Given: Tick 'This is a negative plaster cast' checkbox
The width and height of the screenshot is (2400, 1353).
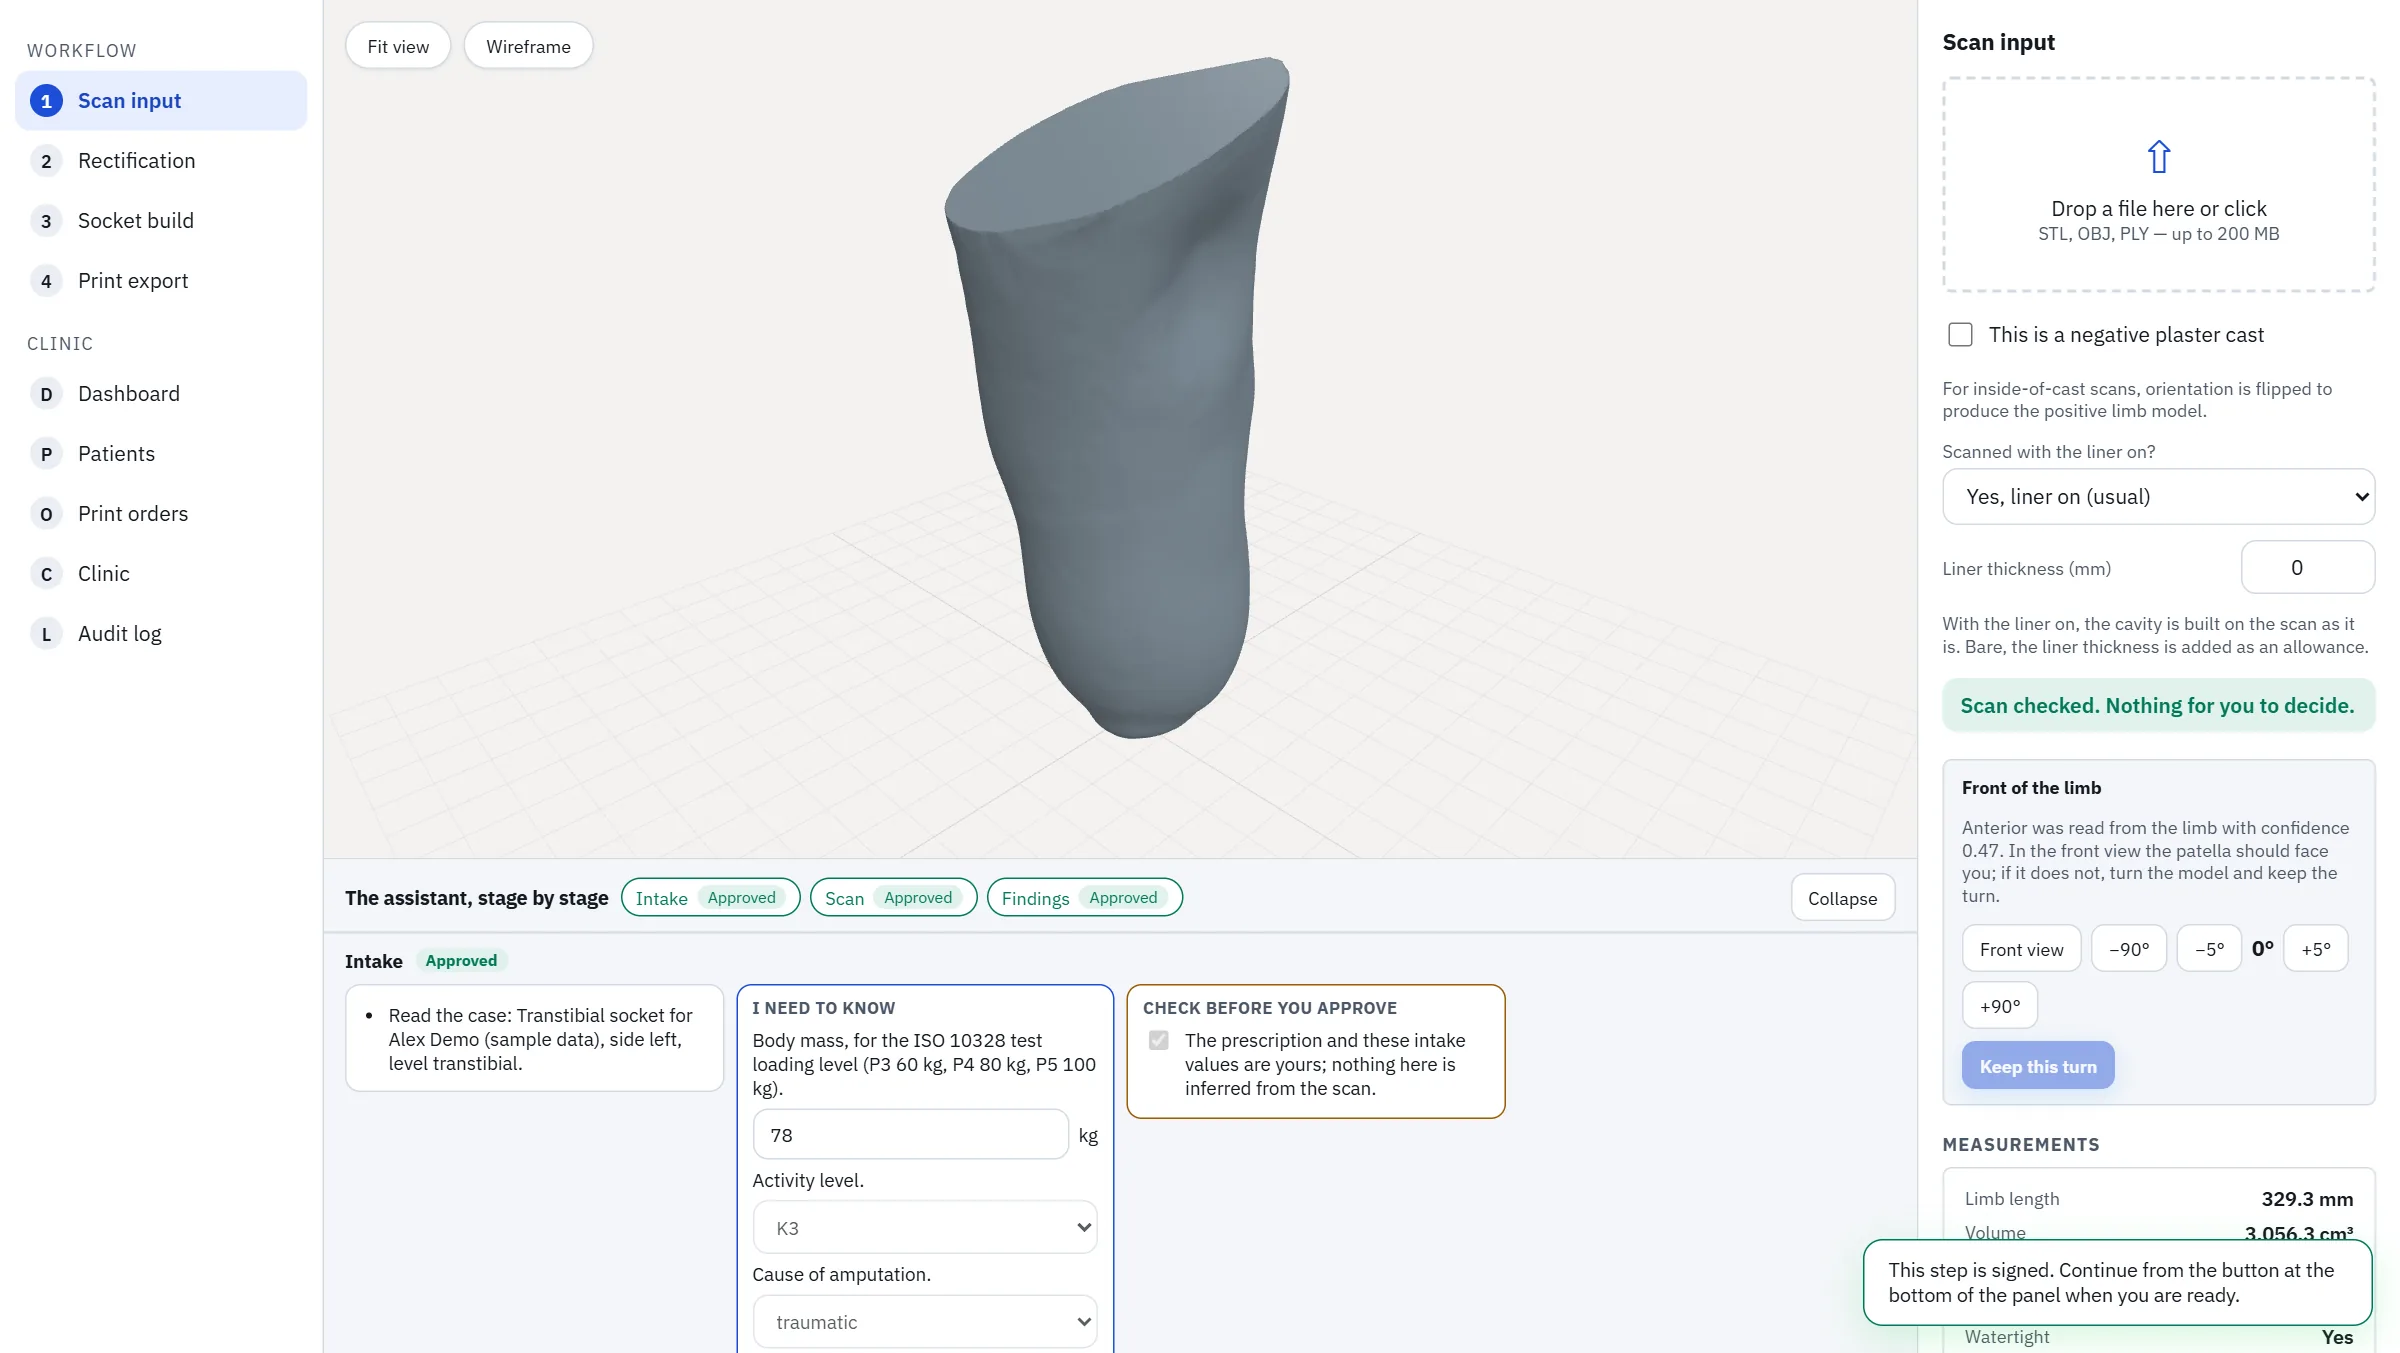Looking at the screenshot, I should coord(1960,335).
